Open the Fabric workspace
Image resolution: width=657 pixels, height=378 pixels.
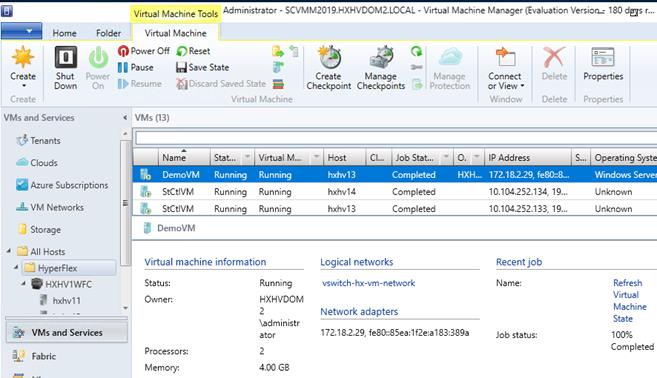43,356
